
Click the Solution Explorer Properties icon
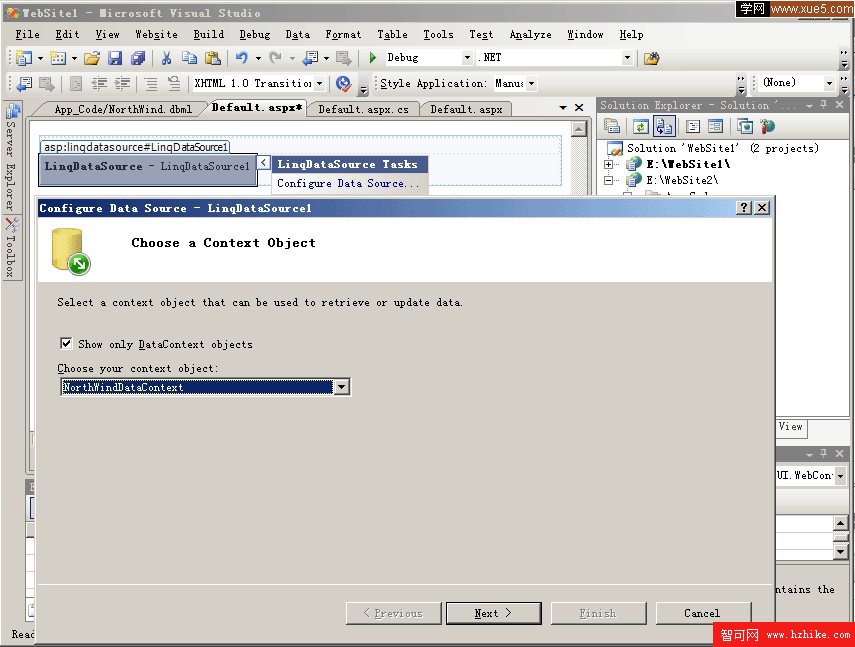click(612, 126)
